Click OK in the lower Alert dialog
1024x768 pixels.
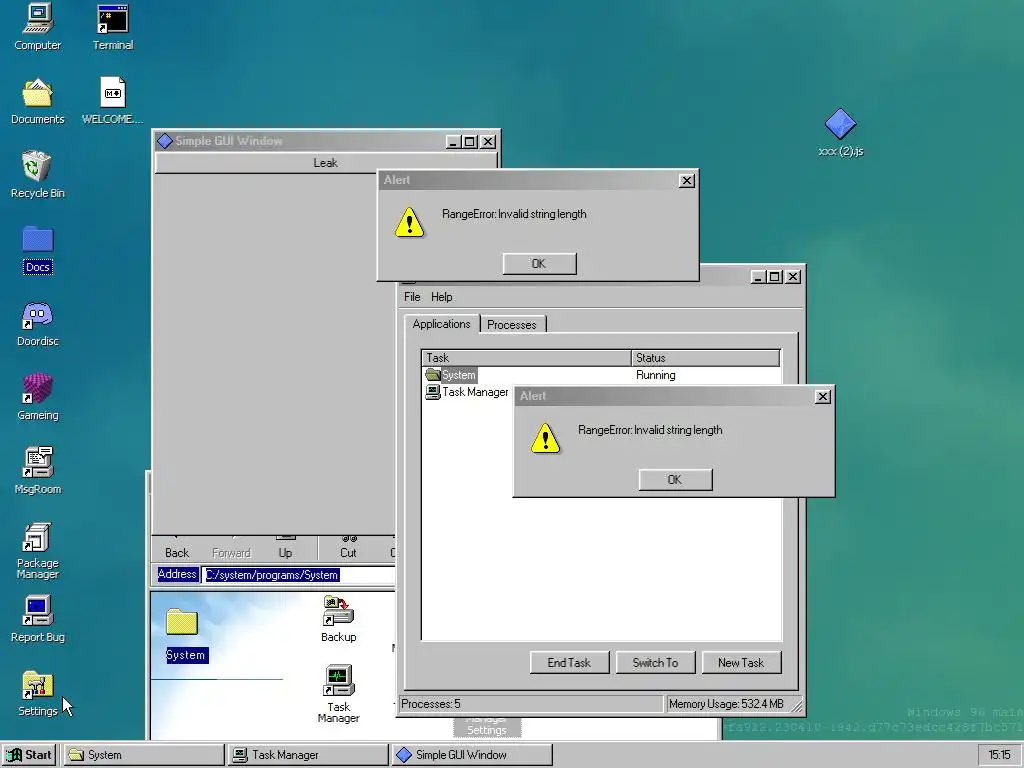tap(675, 480)
